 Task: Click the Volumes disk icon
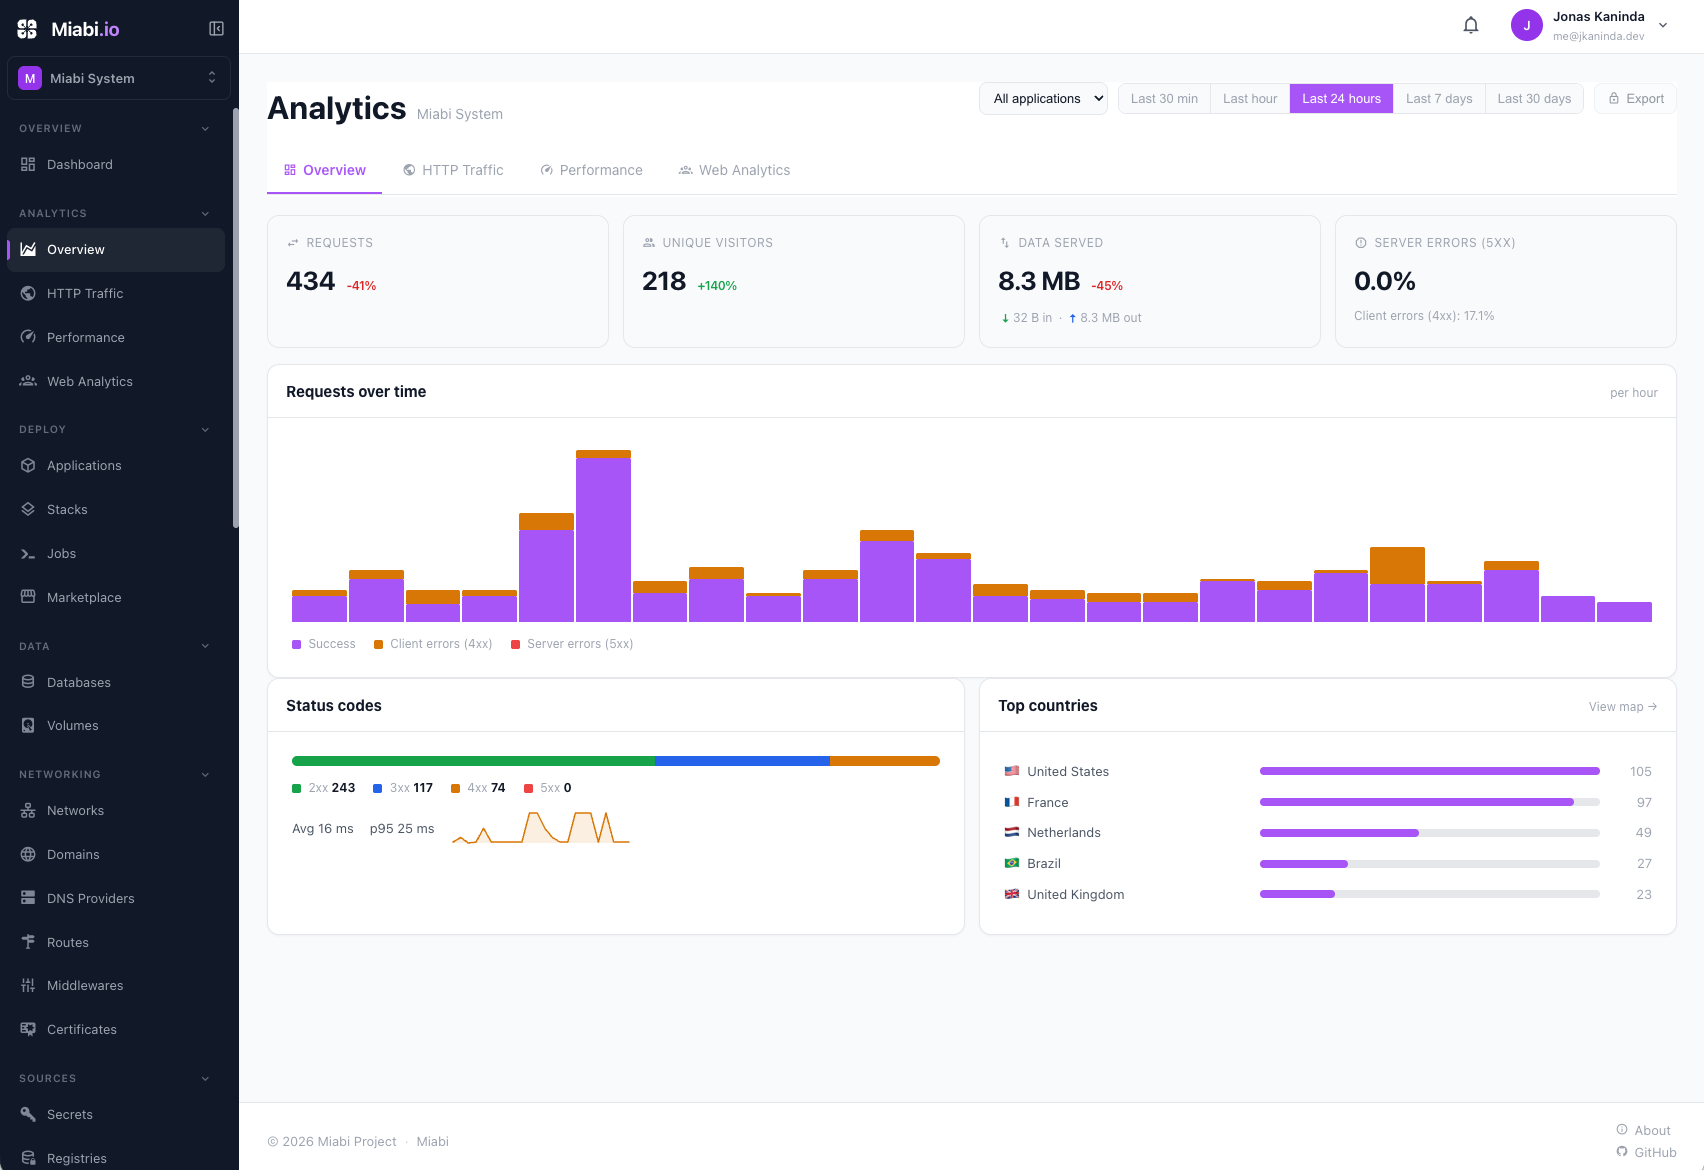coord(28,725)
